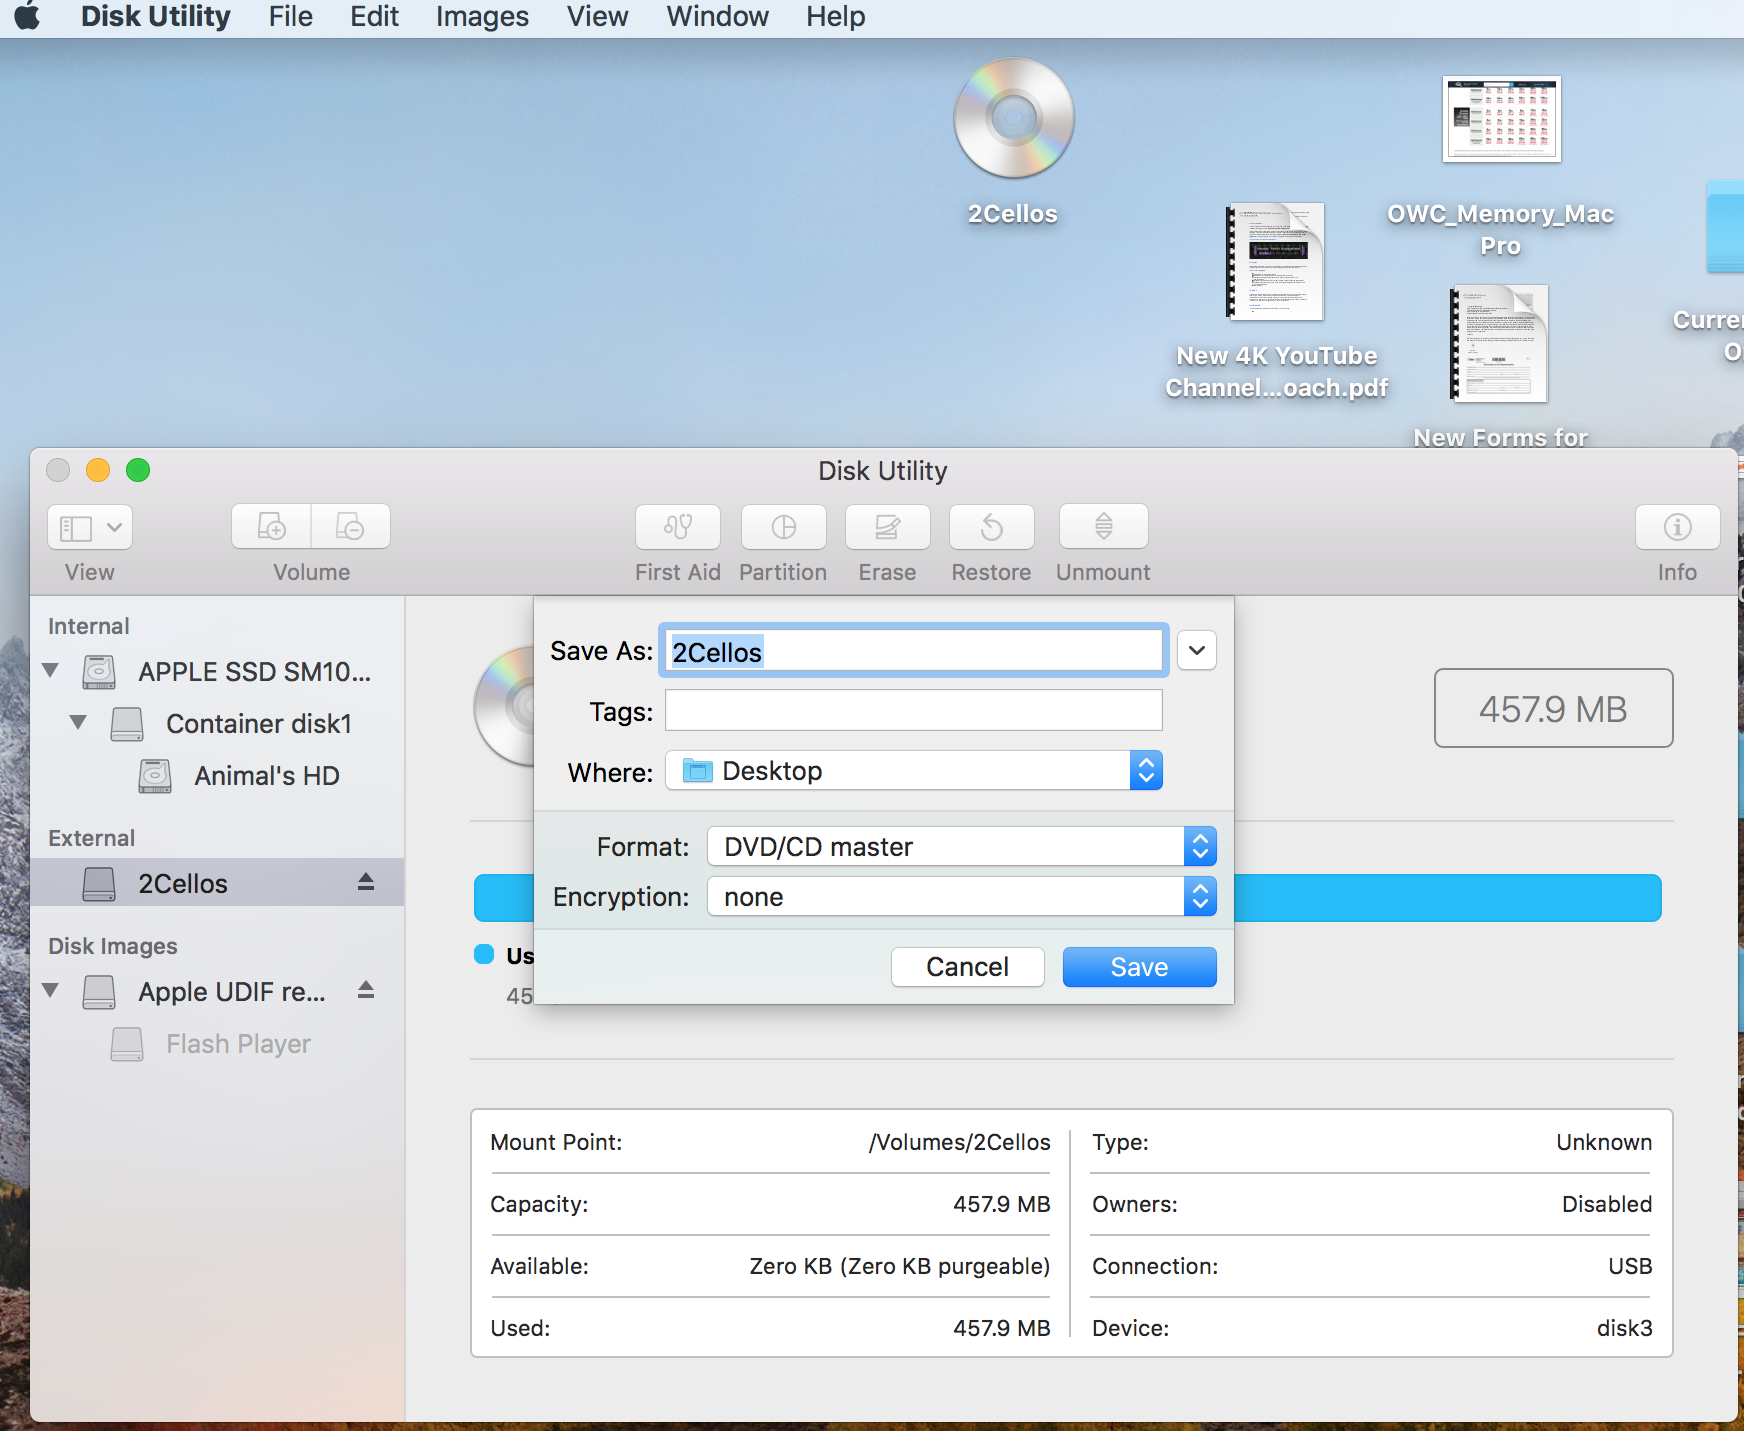Collapse the APPLE SSD SM10 tree

[x=51, y=670]
